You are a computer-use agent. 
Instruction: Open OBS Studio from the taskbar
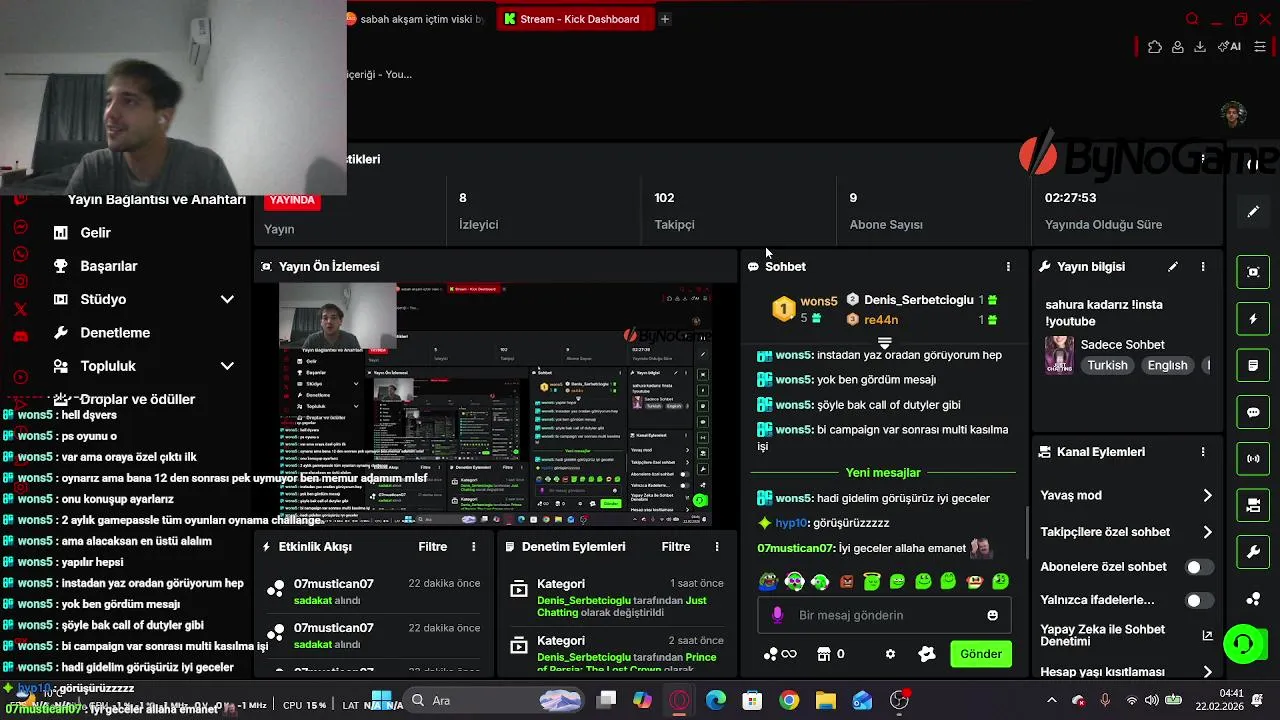click(900, 701)
